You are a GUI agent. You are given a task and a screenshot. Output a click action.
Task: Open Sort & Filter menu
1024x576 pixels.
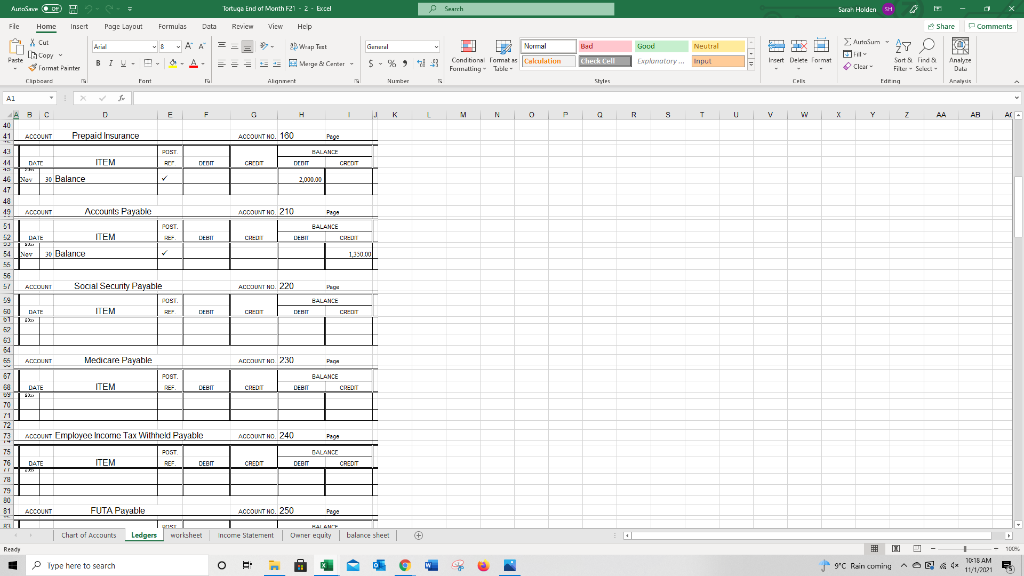pos(903,55)
